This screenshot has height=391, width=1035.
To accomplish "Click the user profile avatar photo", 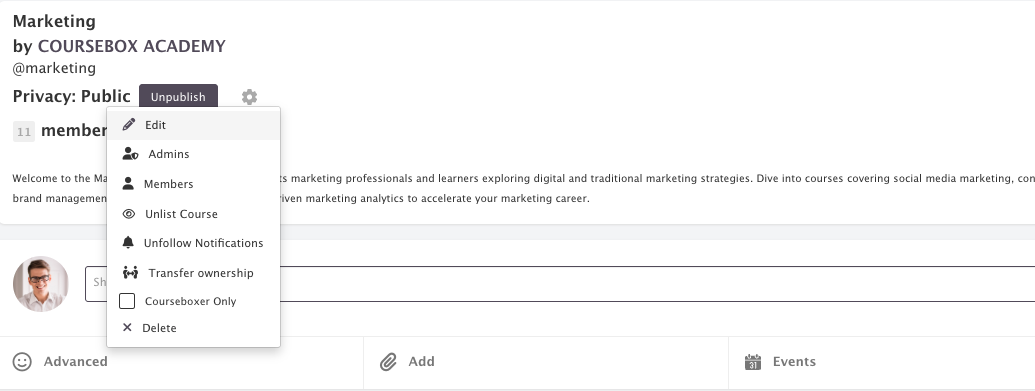I will 41,284.
